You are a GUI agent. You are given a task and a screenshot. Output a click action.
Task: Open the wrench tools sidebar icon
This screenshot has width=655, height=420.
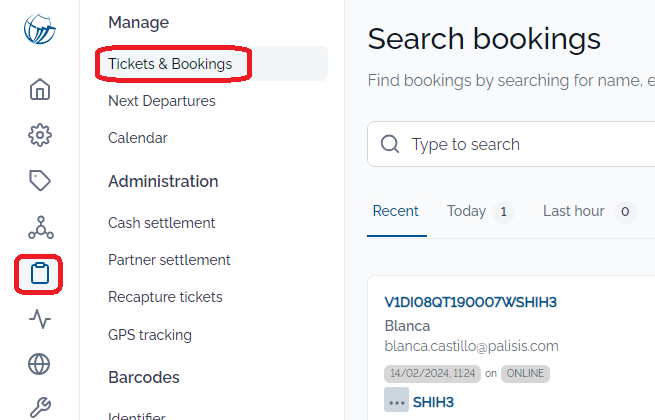(40, 407)
